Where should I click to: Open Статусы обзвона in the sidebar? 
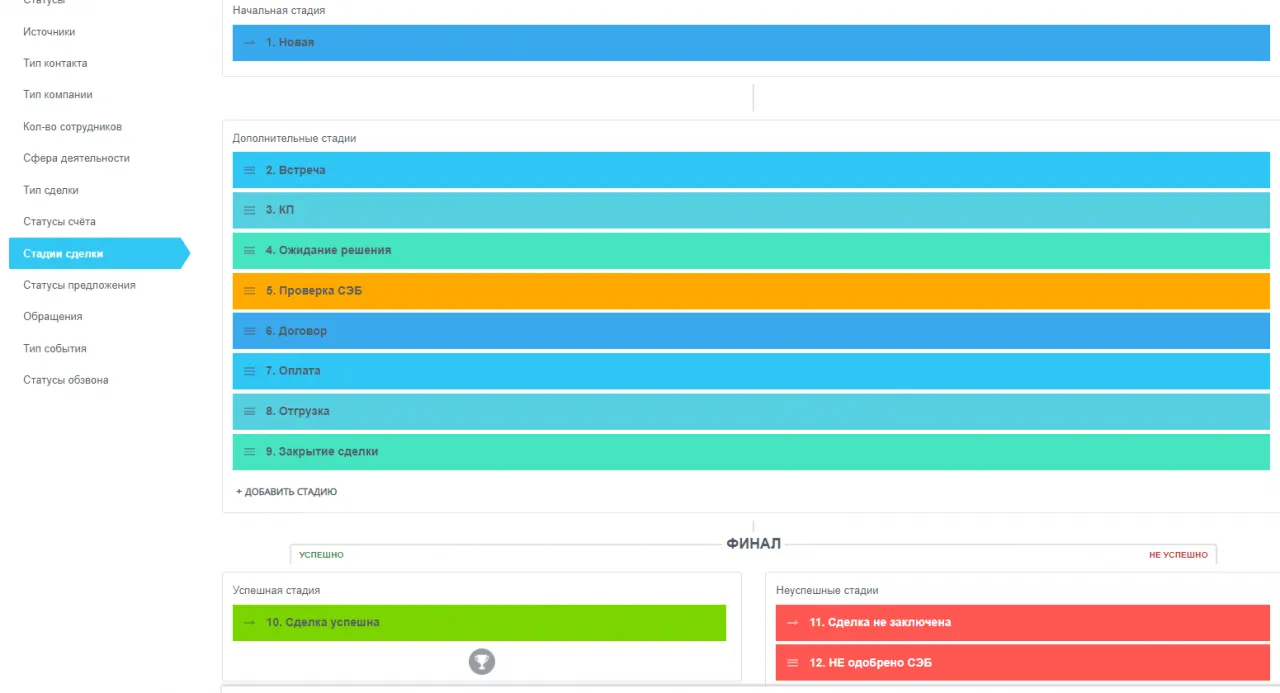click(x=66, y=380)
